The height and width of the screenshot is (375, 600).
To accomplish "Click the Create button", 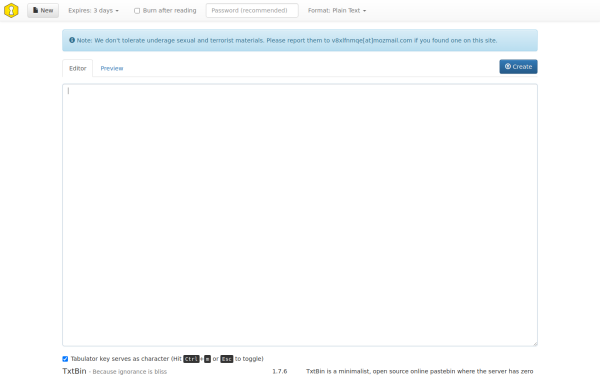I will (x=518, y=67).
